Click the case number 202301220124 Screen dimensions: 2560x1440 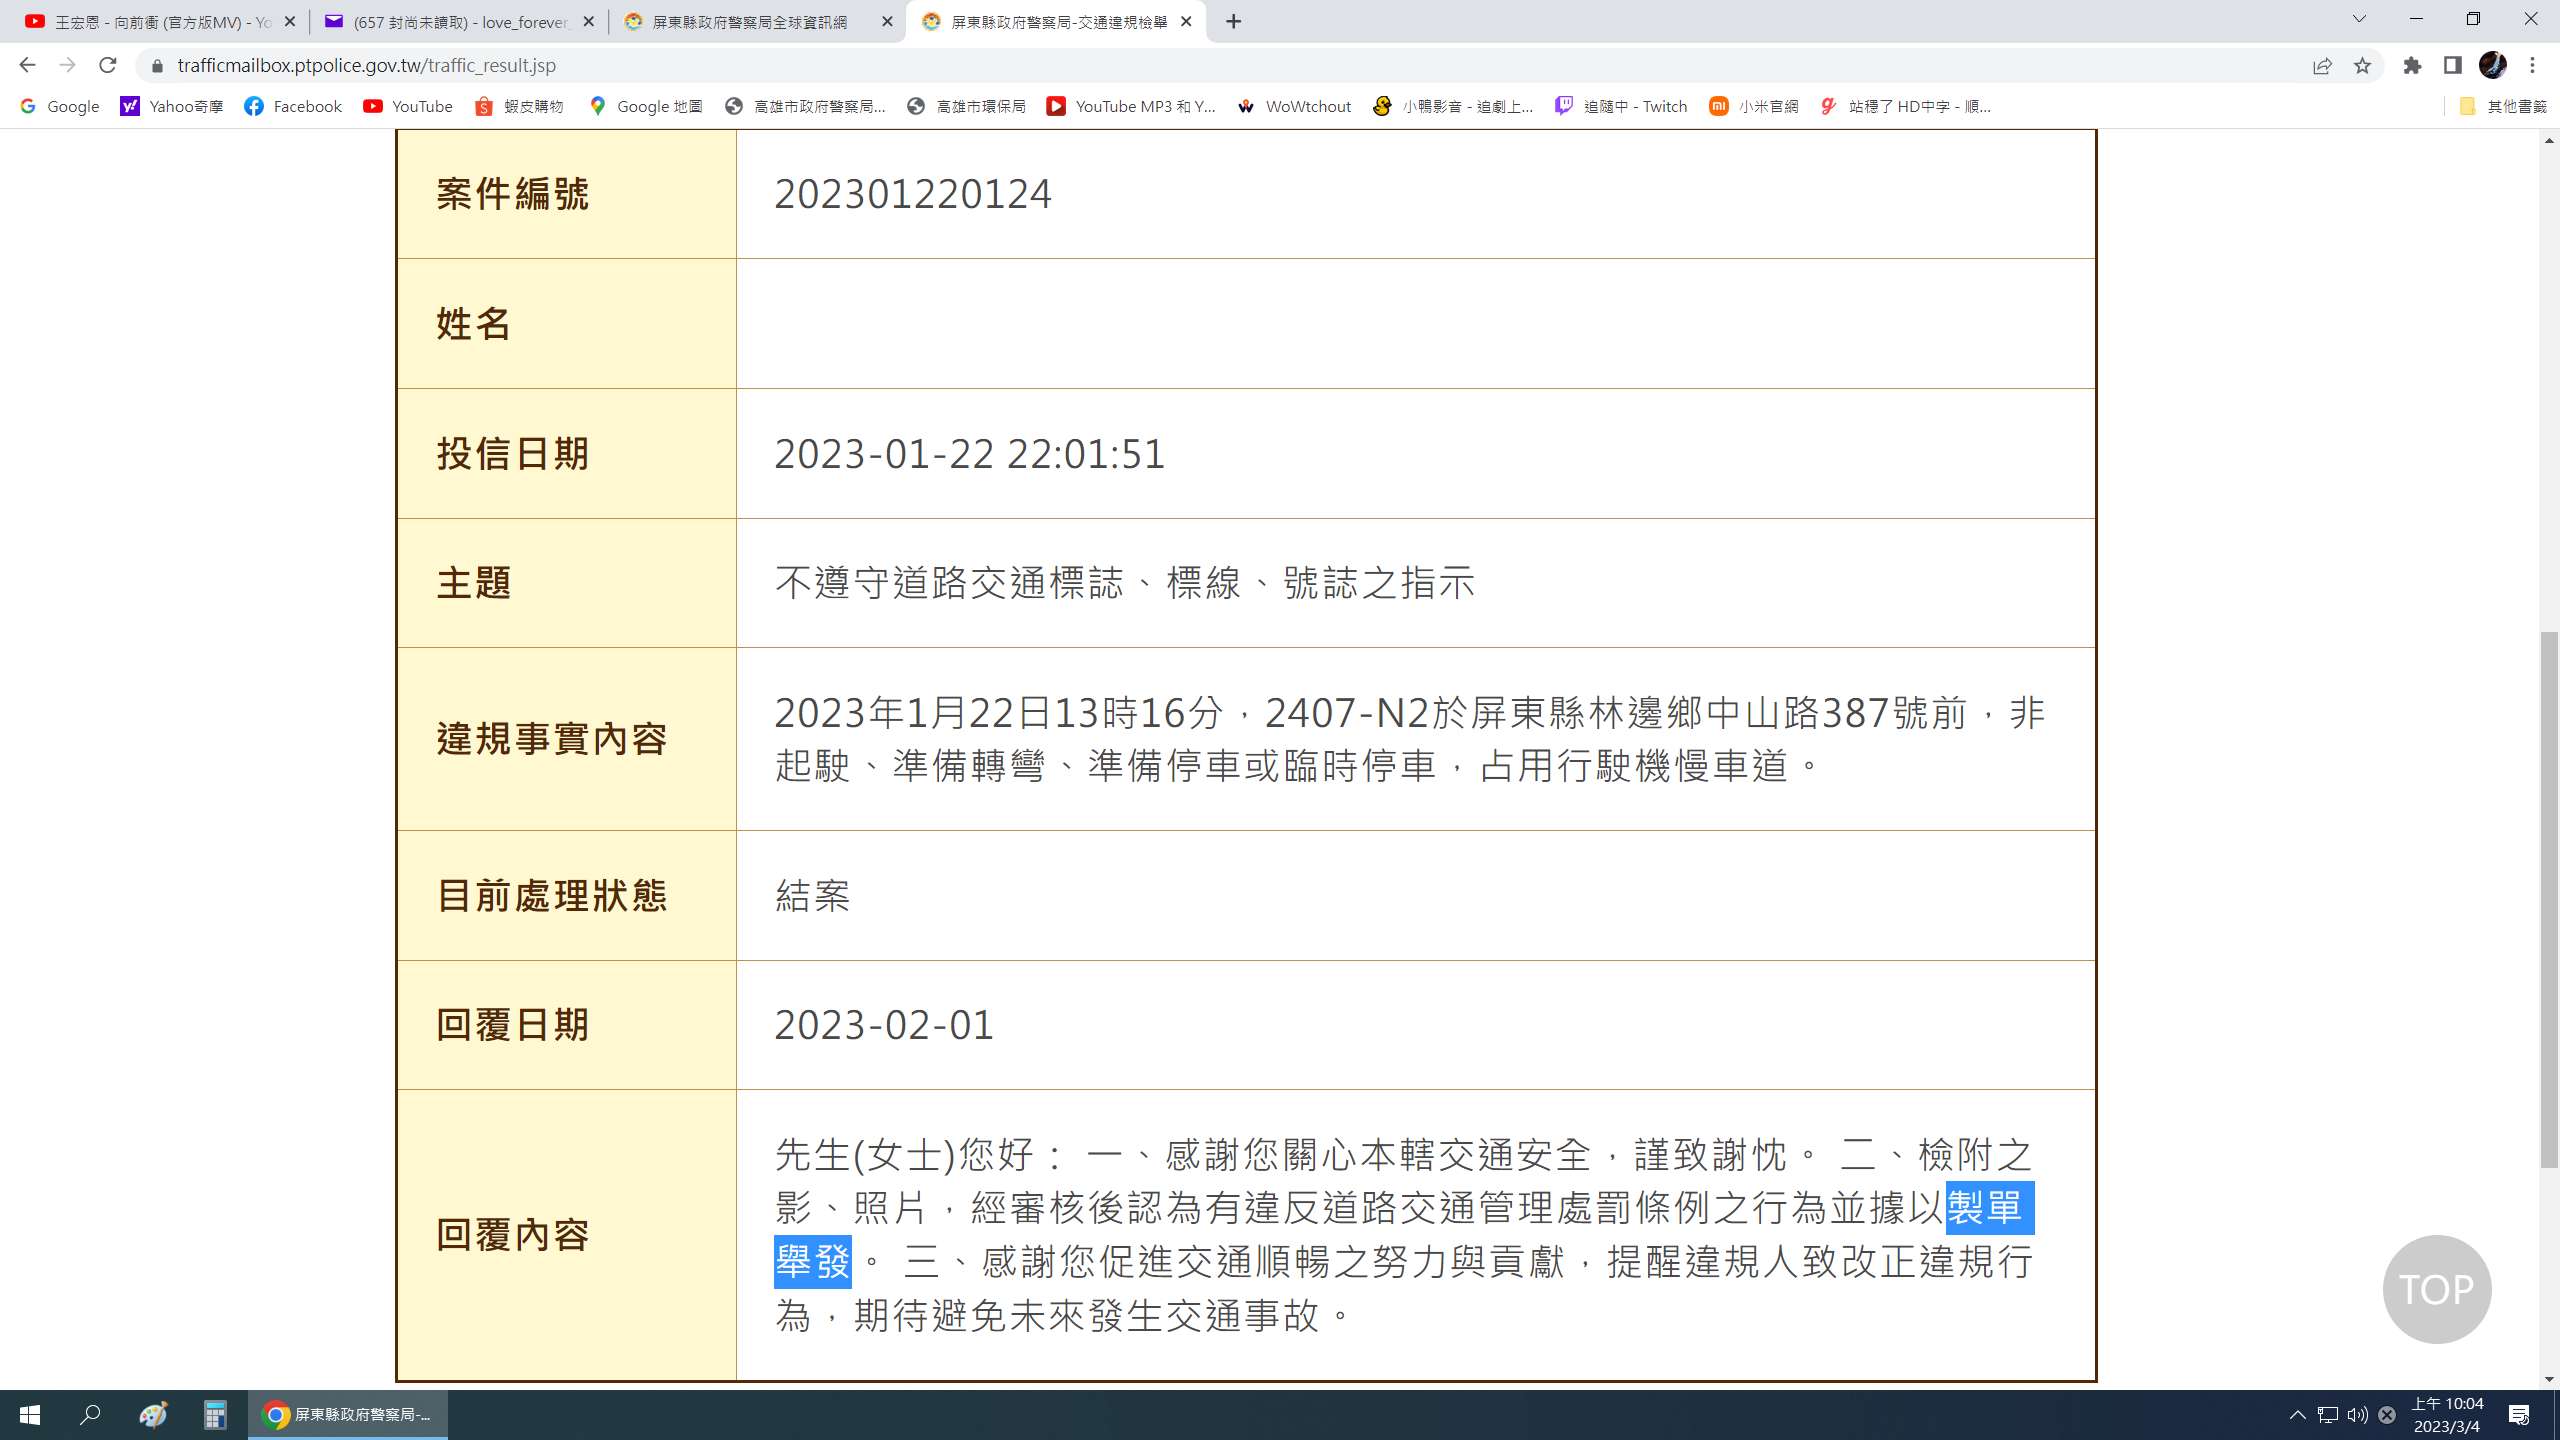913,193
